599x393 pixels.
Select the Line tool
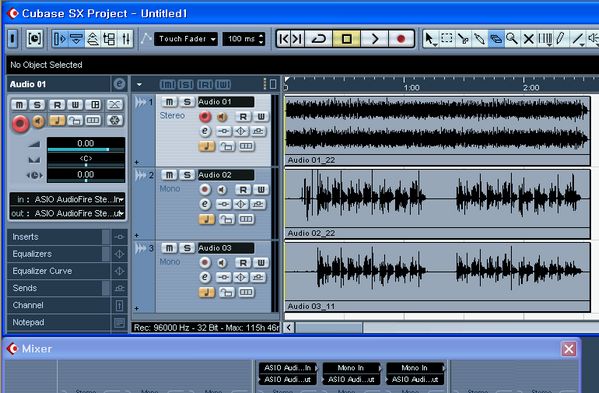tap(577, 39)
